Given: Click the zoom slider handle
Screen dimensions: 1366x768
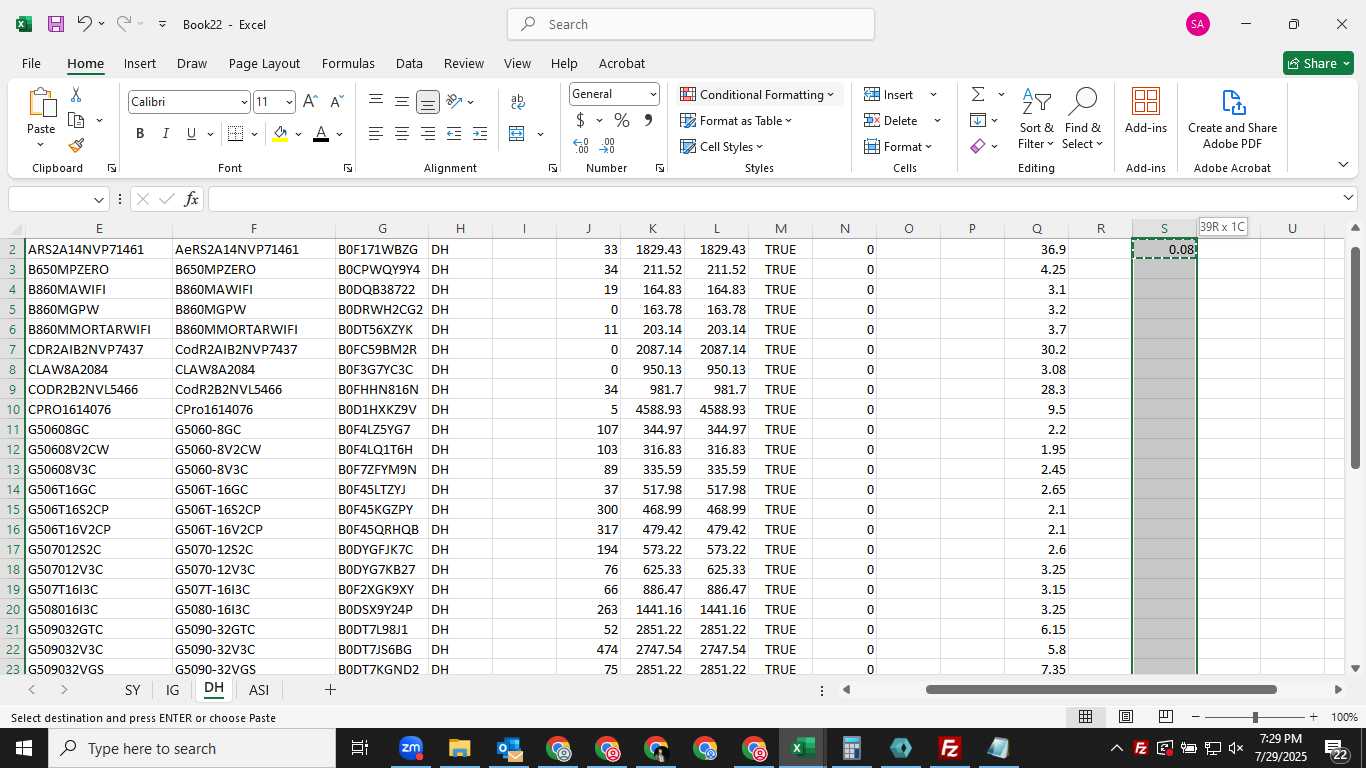Looking at the screenshot, I should click(1255, 717).
